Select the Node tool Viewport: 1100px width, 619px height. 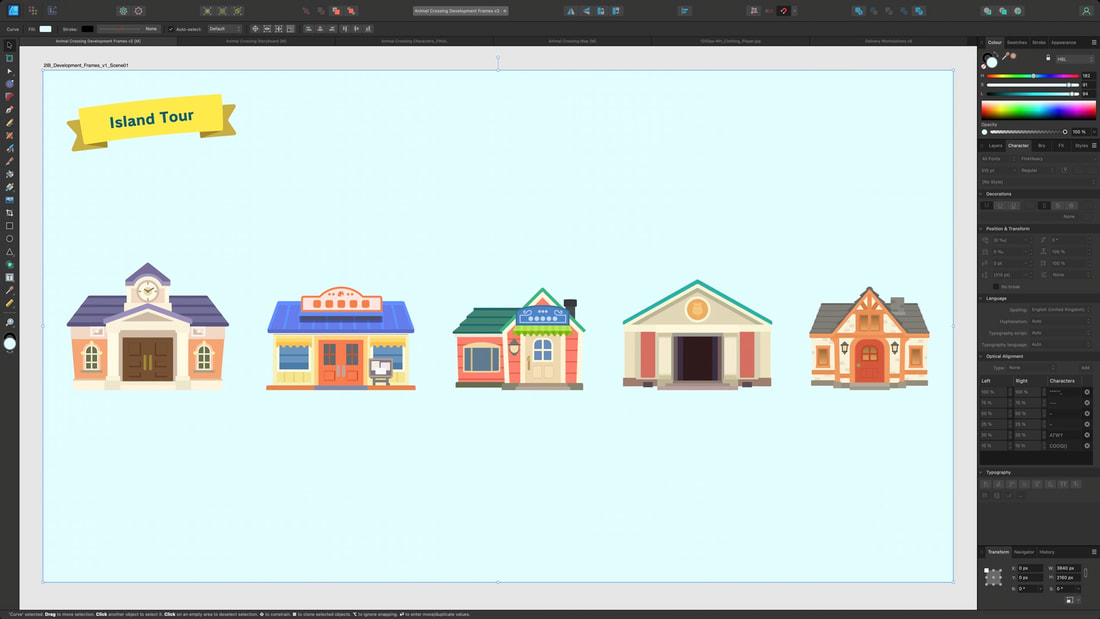tap(9, 71)
